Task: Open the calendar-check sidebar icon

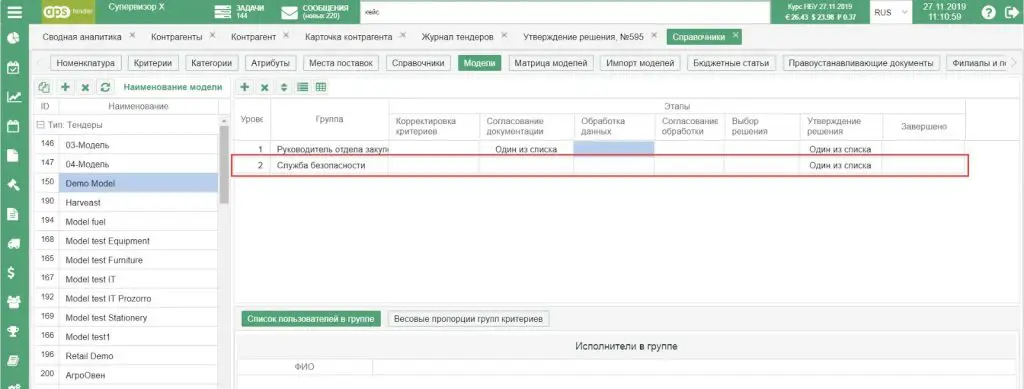Action: 12,67
